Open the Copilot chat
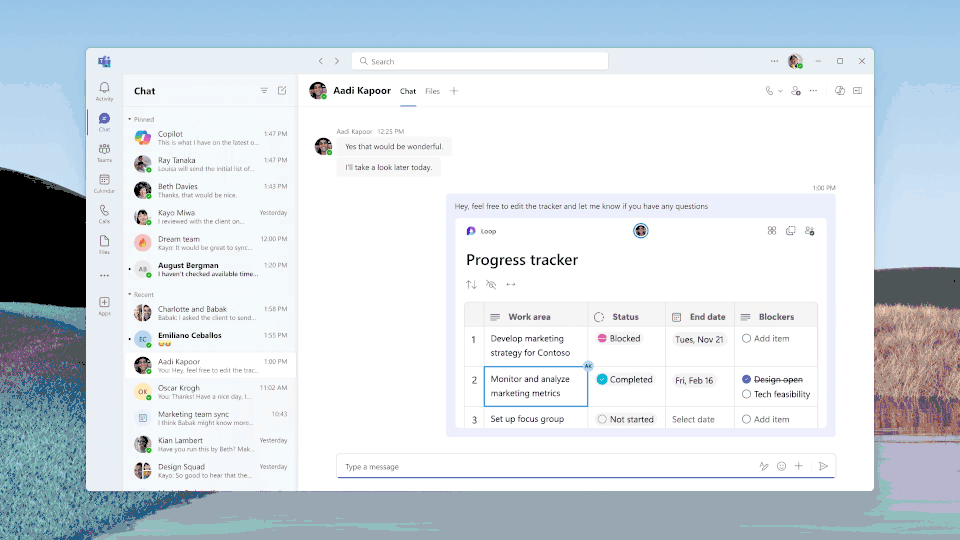Image resolution: width=960 pixels, height=540 pixels. pos(211,138)
